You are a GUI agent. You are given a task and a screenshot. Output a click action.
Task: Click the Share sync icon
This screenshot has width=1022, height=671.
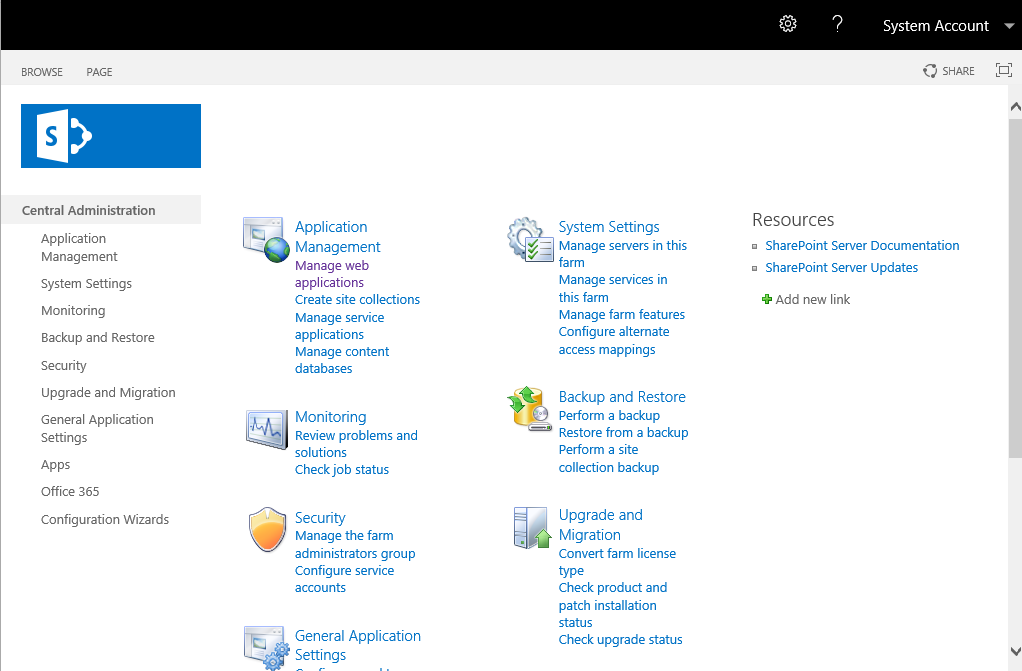(929, 71)
